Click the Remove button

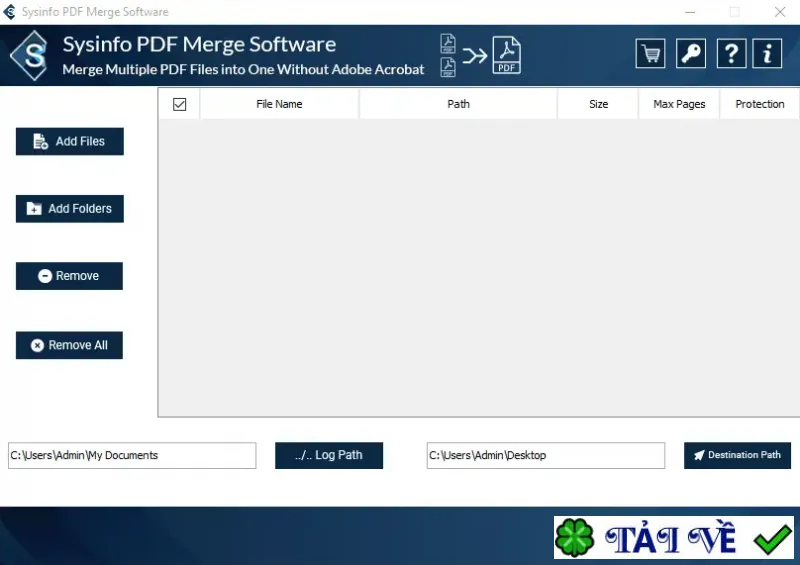click(69, 276)
